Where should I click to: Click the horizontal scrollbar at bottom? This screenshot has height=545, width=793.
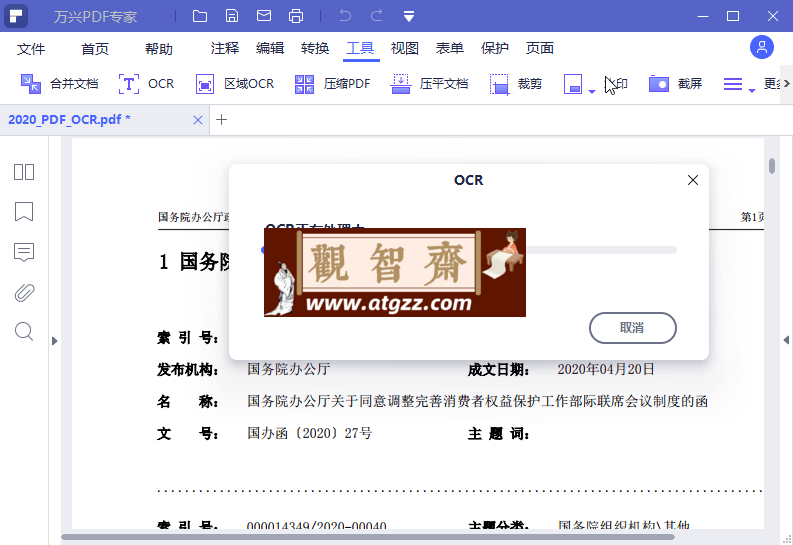click(368, 537)
